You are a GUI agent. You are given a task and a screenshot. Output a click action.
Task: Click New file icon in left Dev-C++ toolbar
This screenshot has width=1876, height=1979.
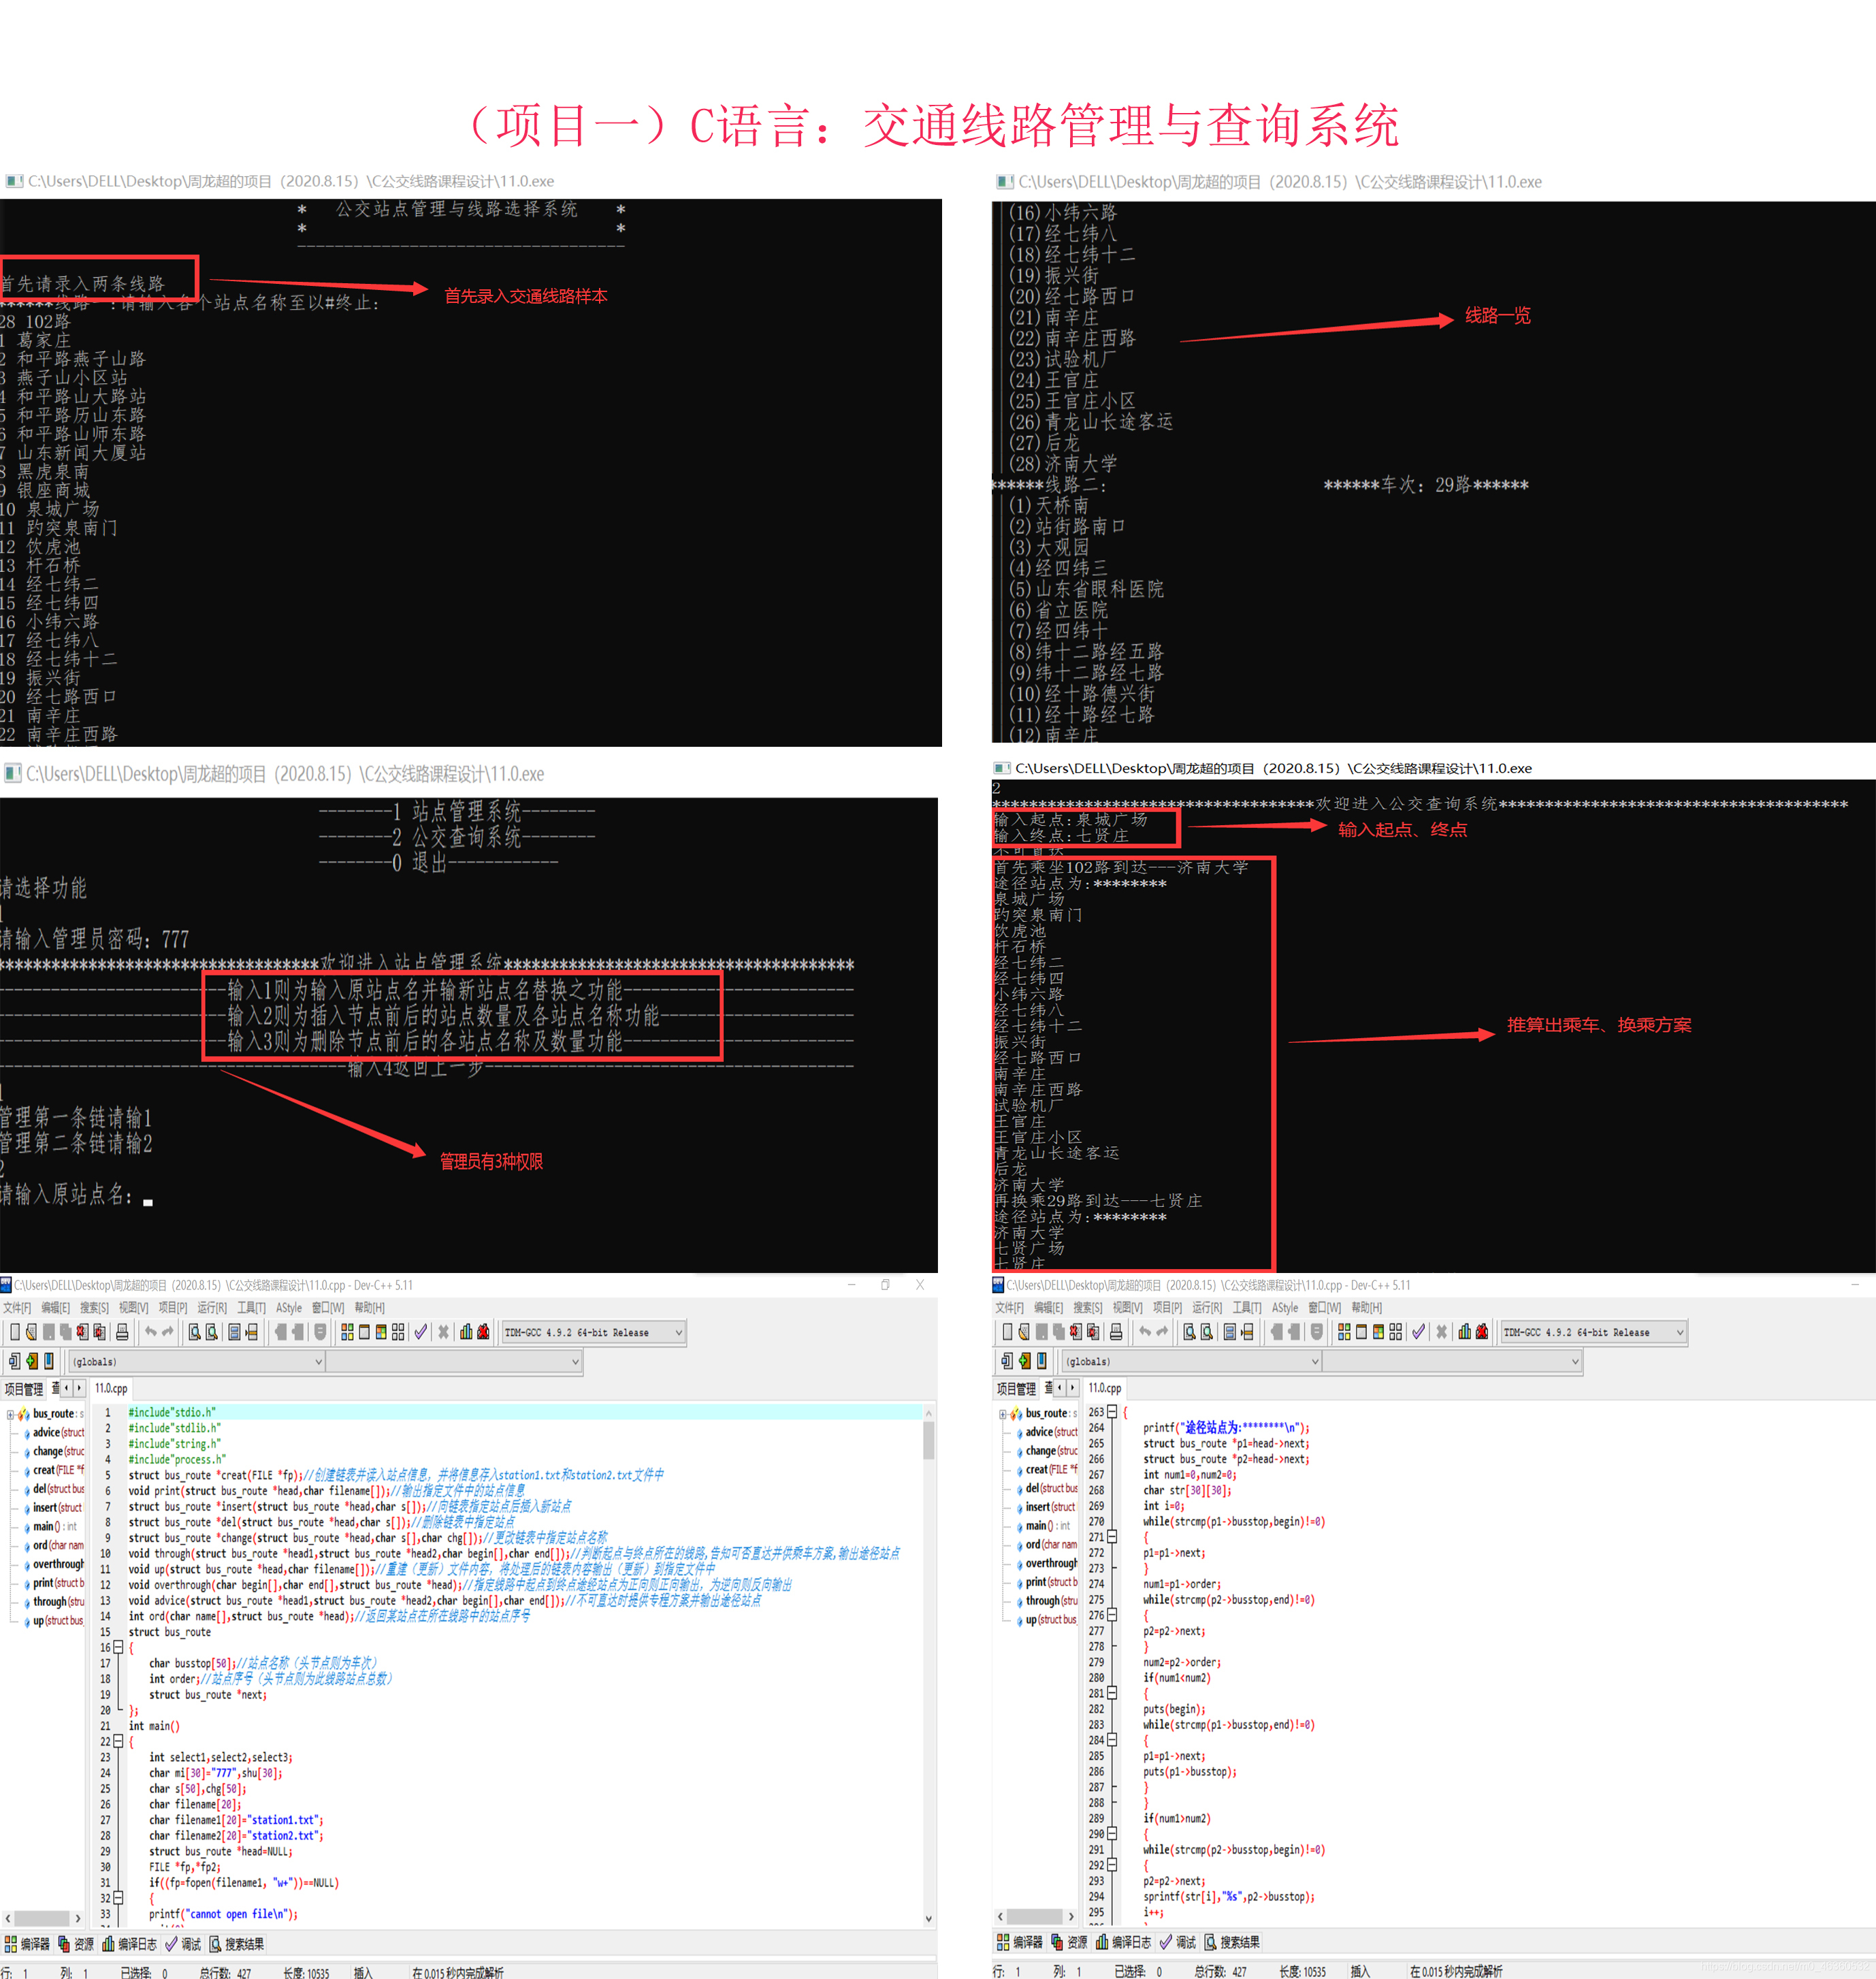(15, 1332)
